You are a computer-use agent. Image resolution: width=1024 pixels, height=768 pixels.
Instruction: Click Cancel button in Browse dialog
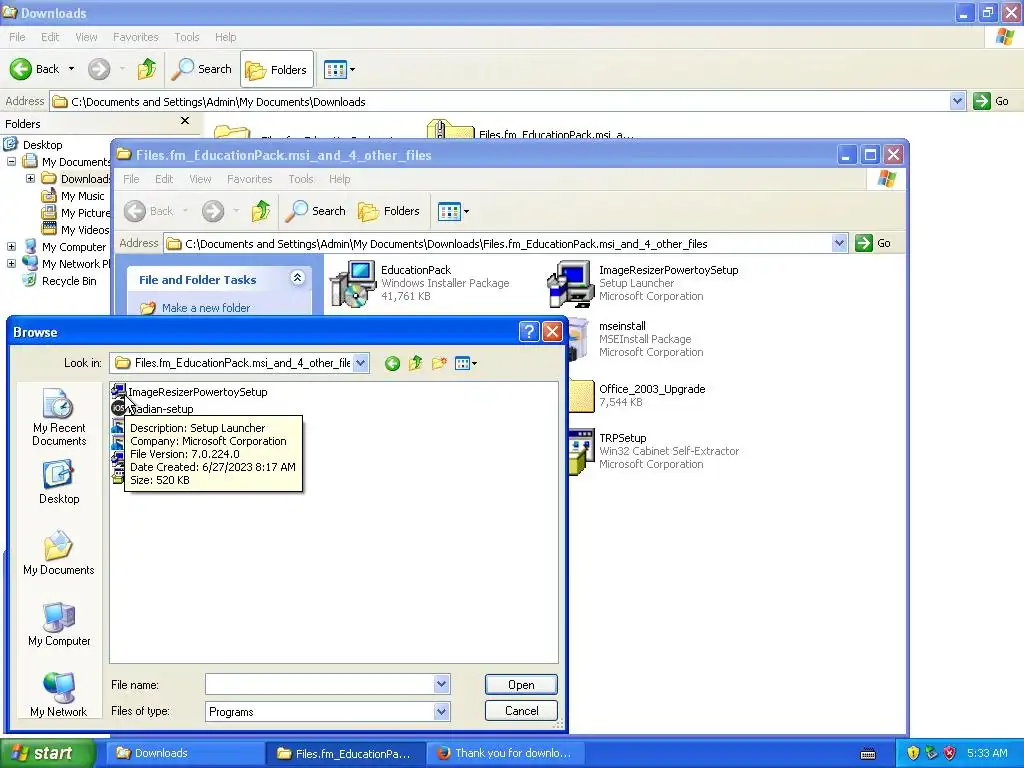(x=521, y=711)
